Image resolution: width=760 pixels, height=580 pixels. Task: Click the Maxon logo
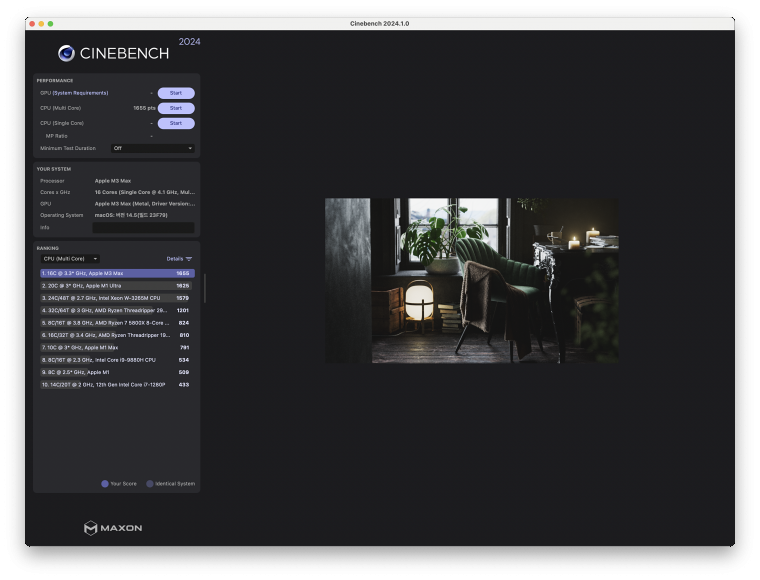[x=113, y=528]
